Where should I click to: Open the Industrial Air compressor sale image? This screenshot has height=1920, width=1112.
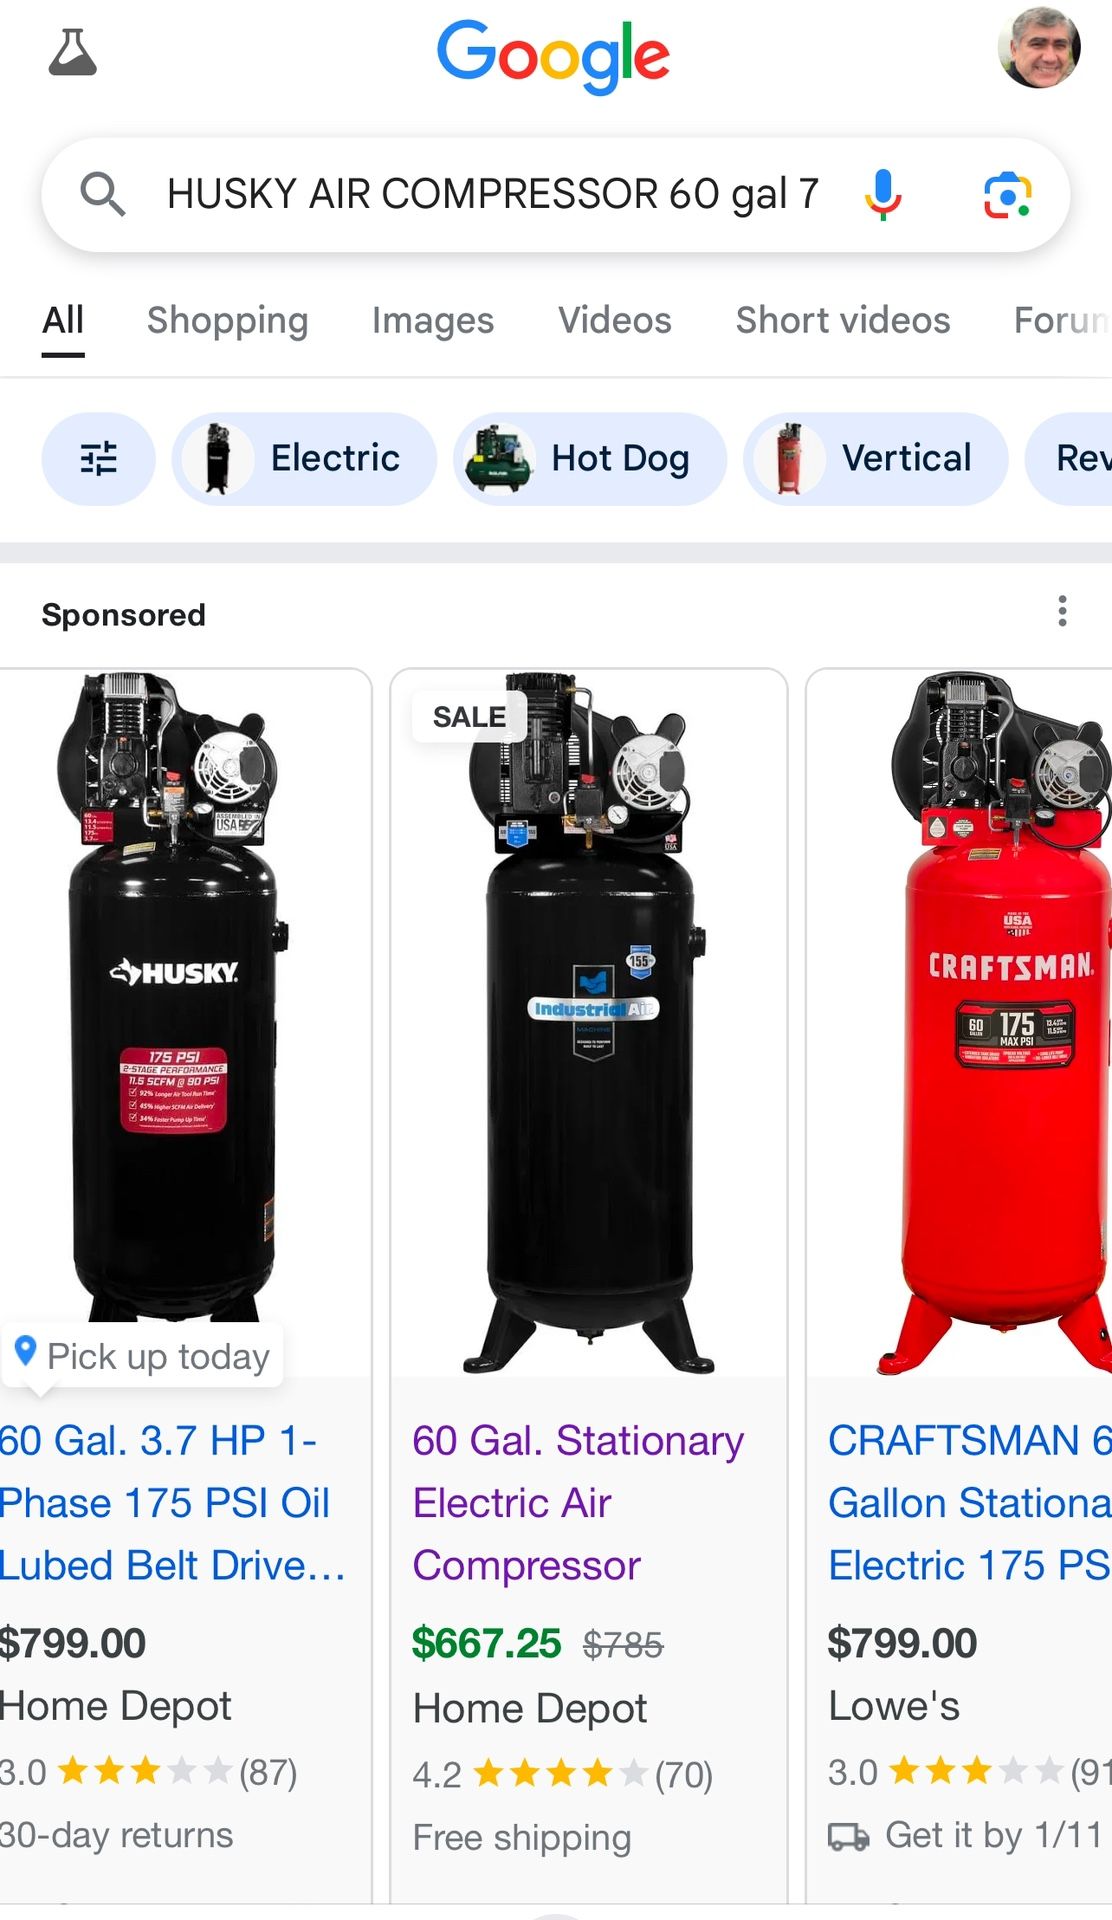(x=589, y=1023)
